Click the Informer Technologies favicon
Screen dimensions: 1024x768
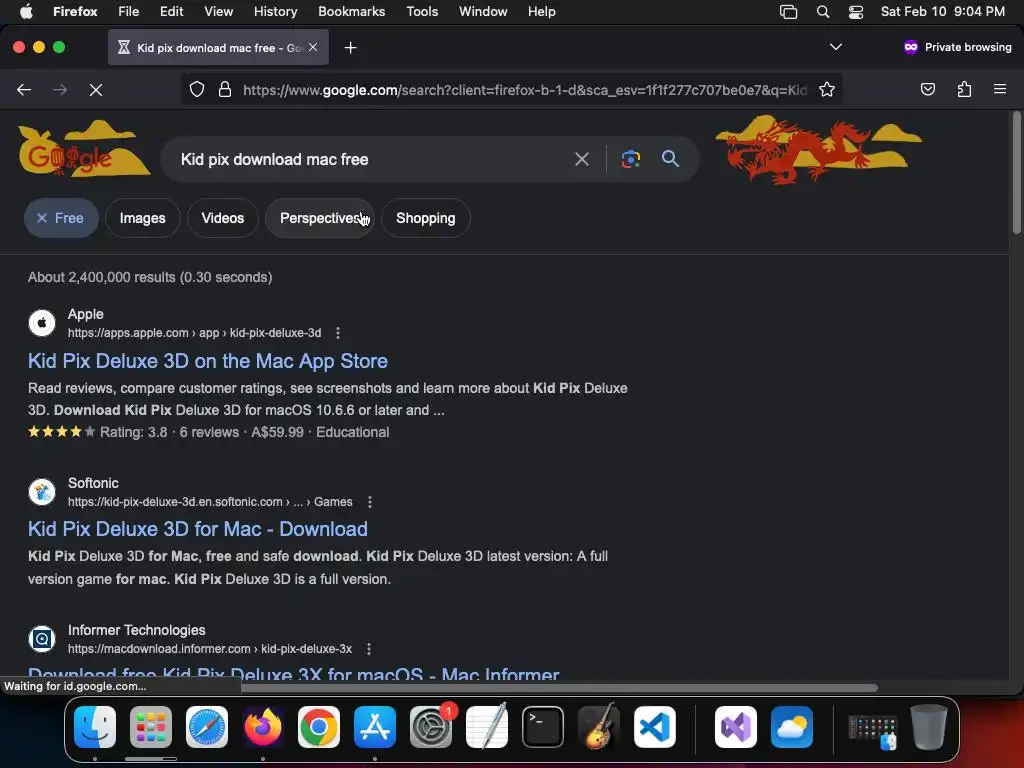click(42, 639)
